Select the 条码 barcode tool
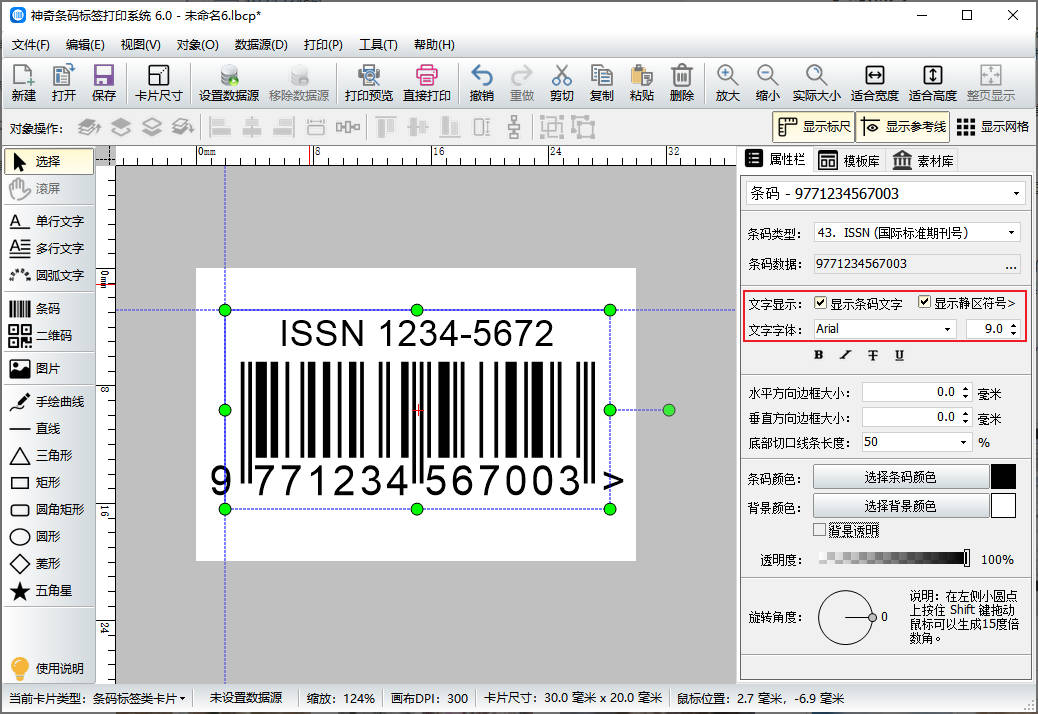The width and height of the screenshot is (1038, 714). (49, 308)
